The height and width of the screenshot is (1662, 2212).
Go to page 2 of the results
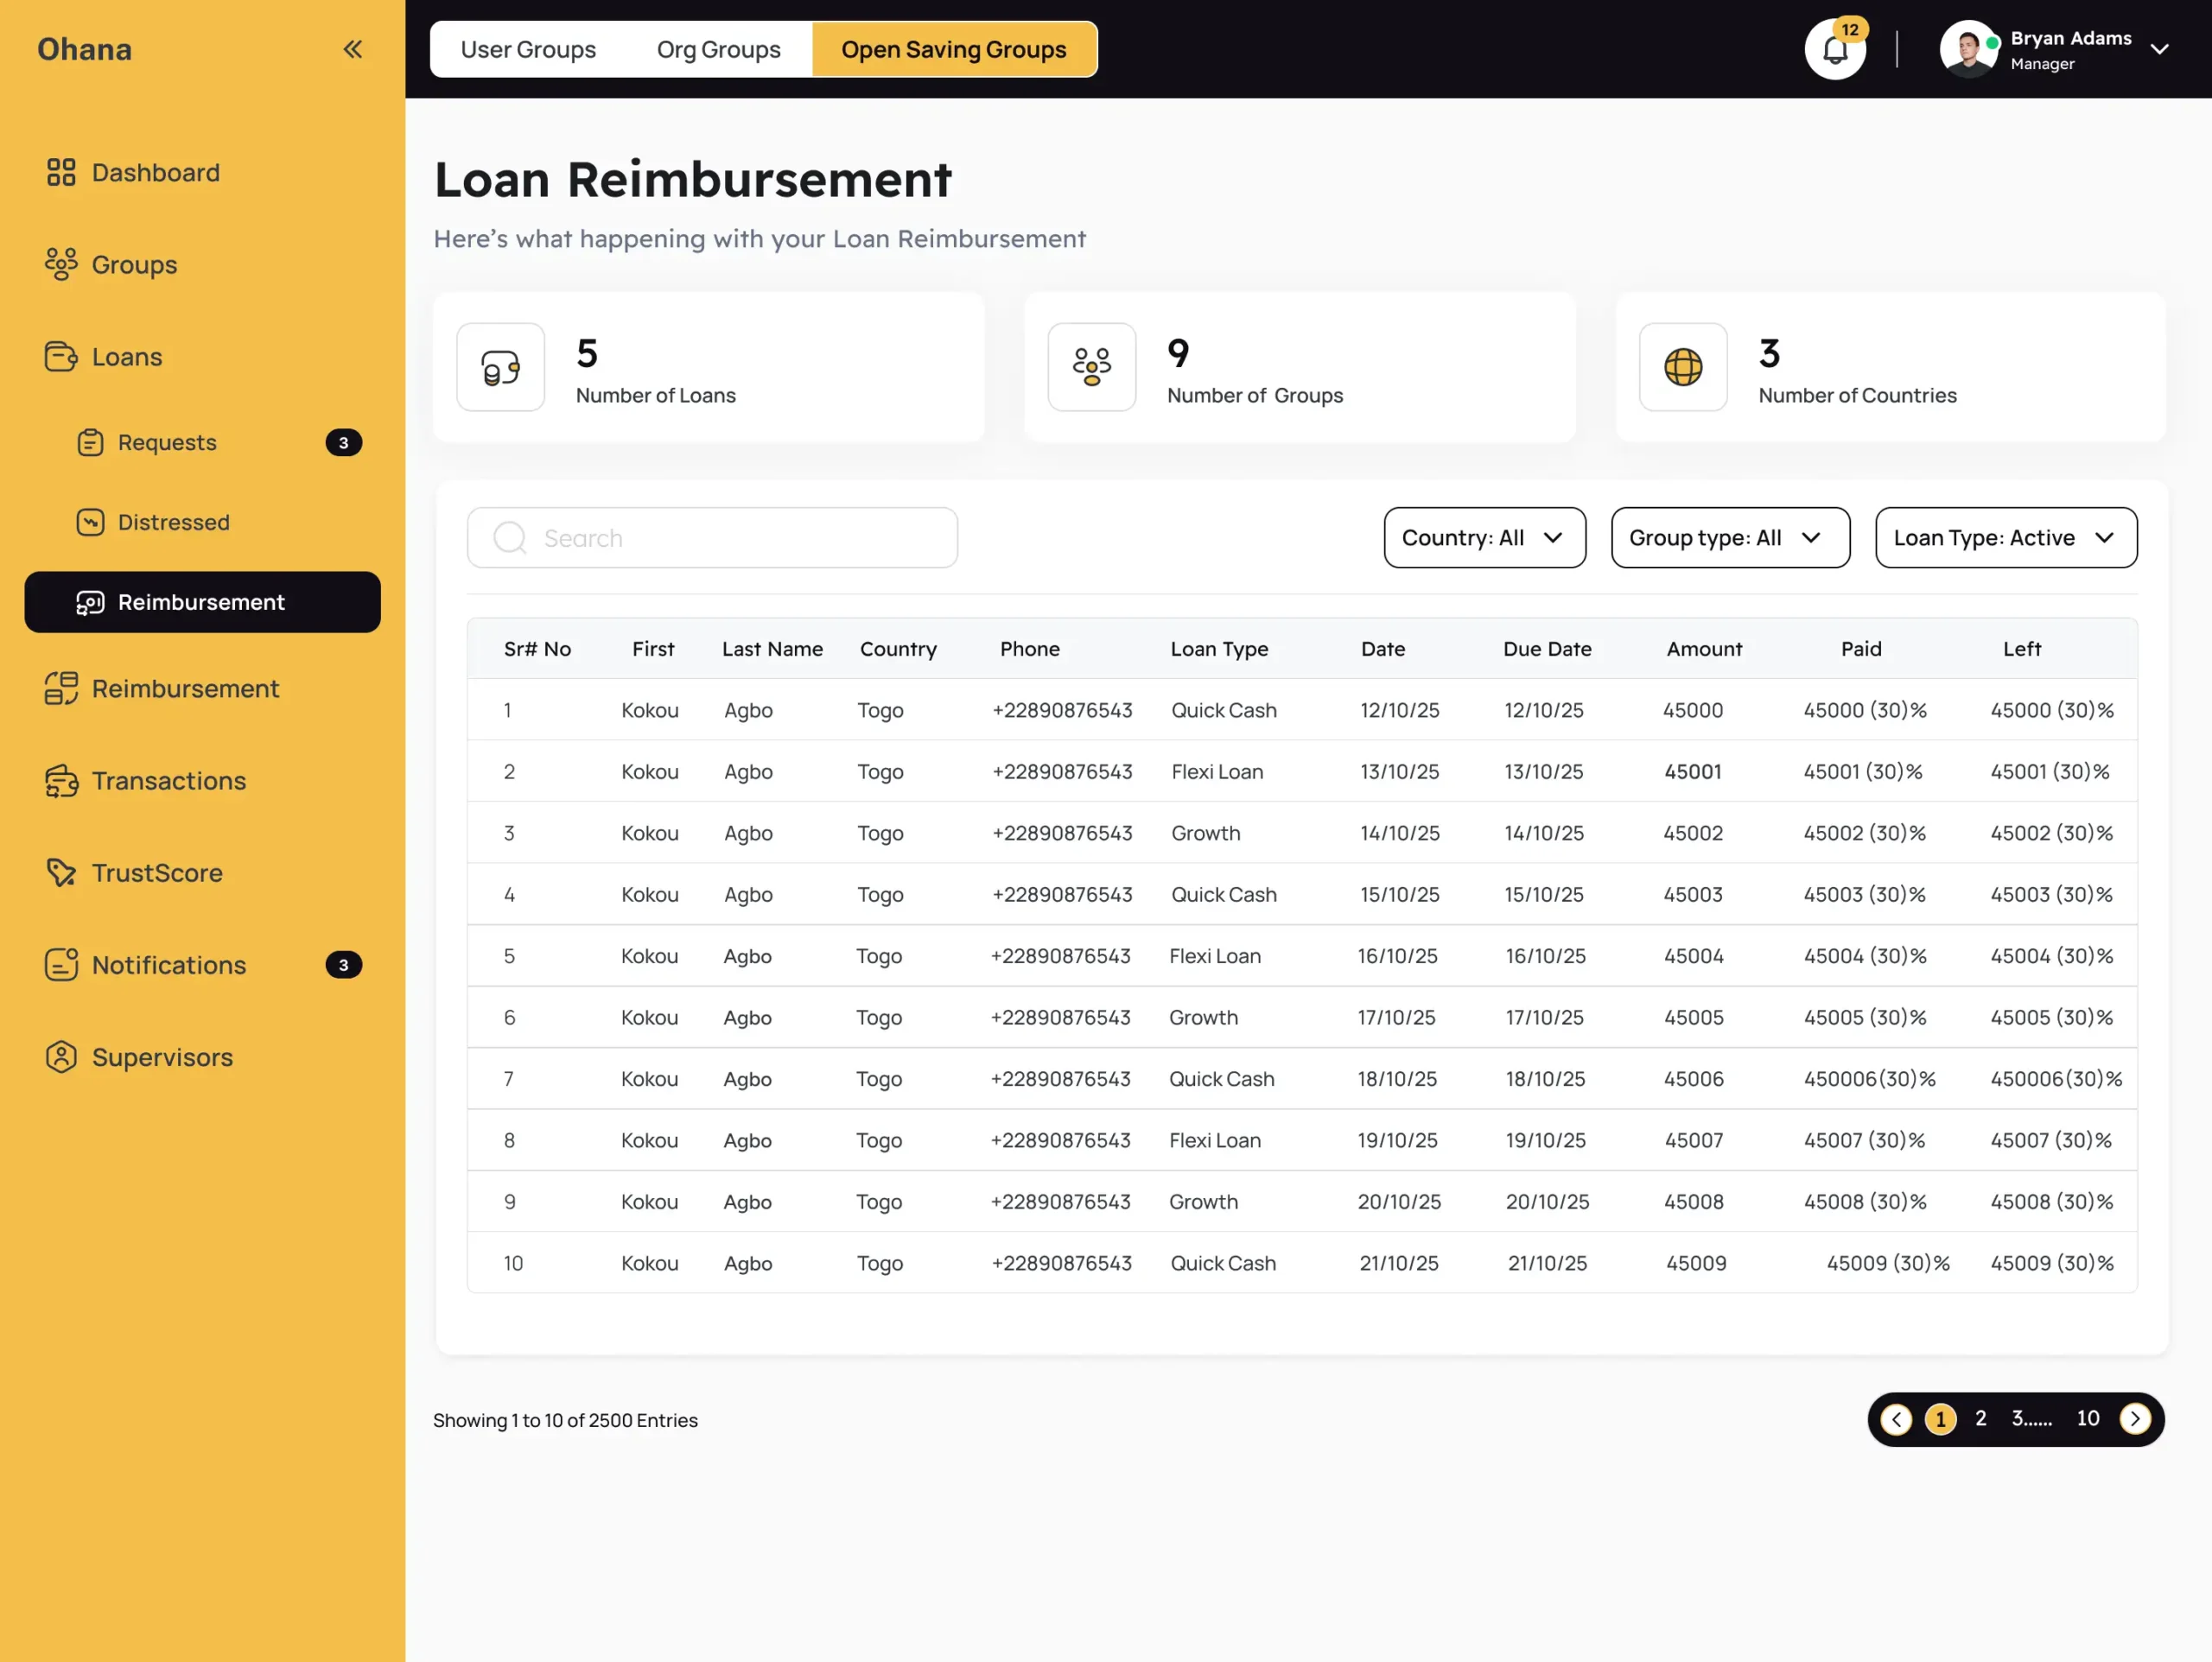point(1980,1418)
